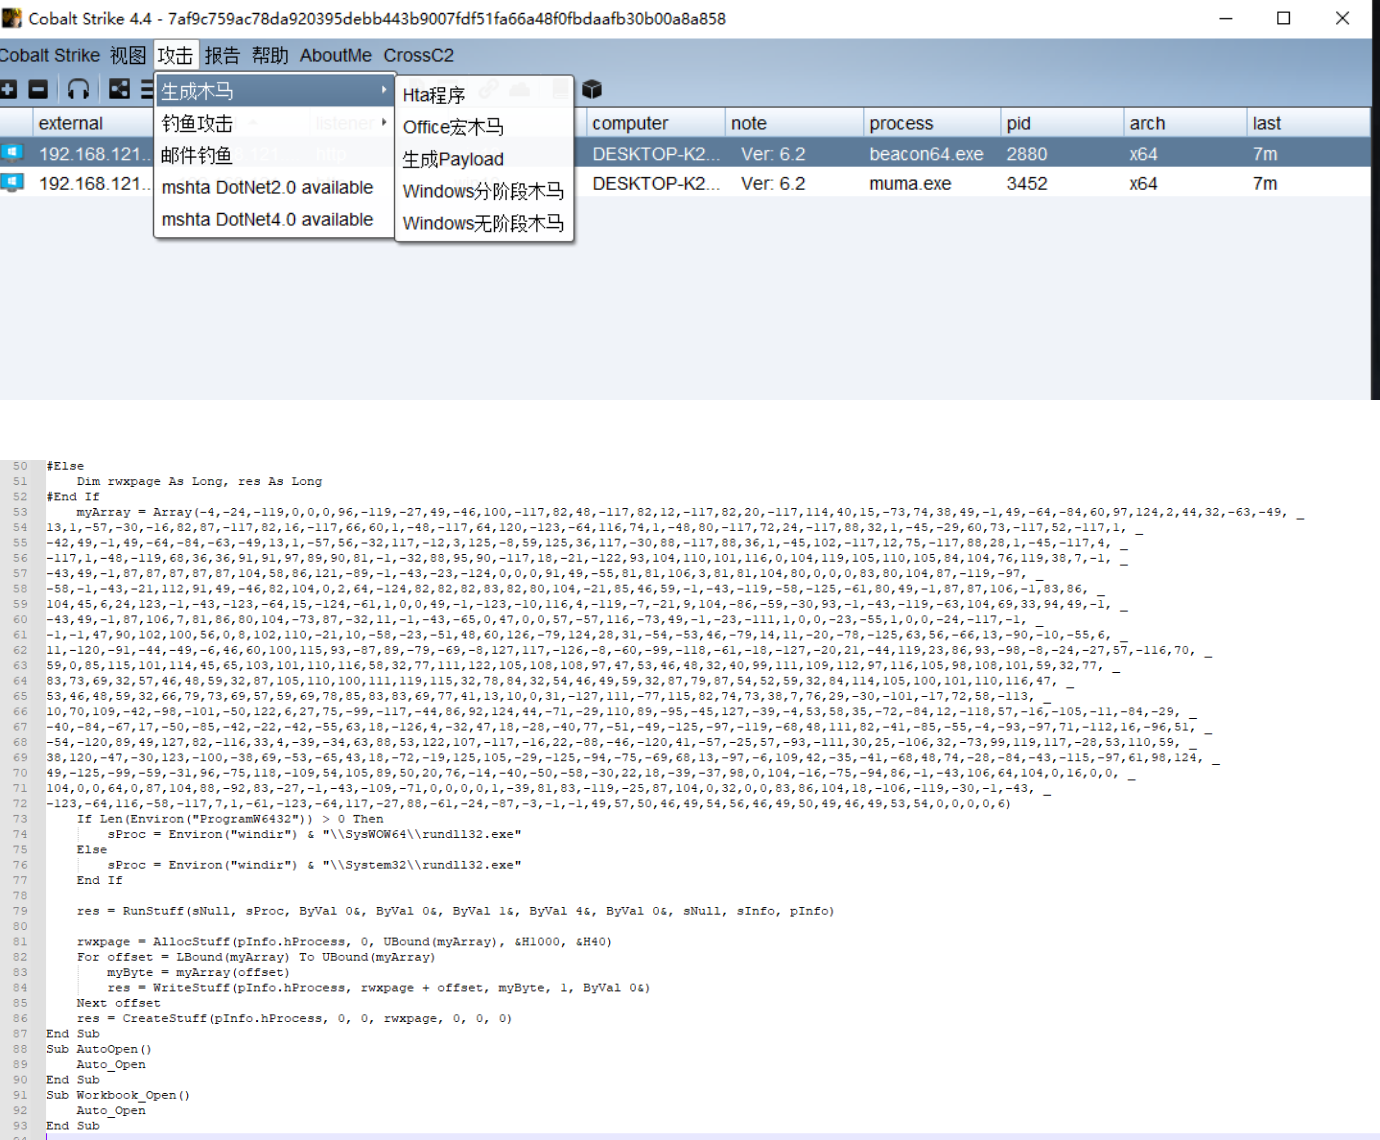The height and width of the screenshot is (1140, 1380).
Task: Open the CrossC2 menu
Action: 419,55
